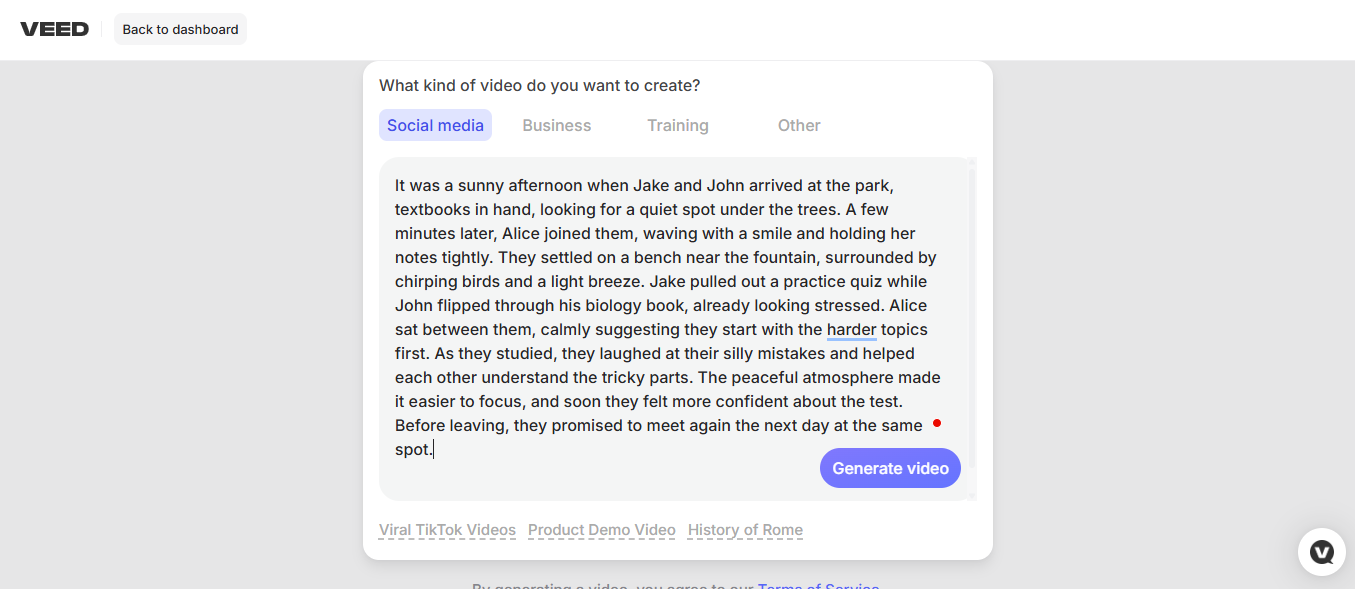Choose the Training video type
The height and width of the screenshot is (589, 1355).
pyautogui.click(x=678, y=125)
